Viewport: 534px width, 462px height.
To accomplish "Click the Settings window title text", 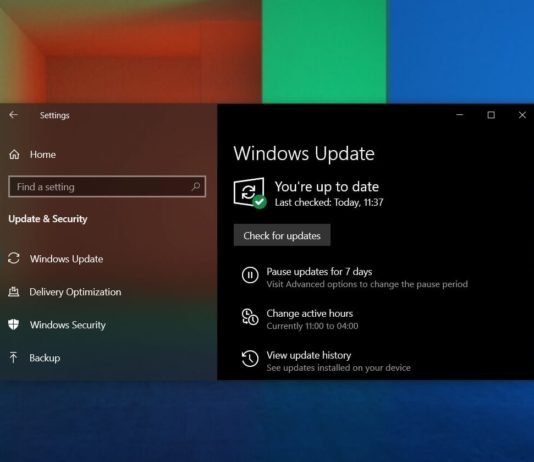I will 54,115.
